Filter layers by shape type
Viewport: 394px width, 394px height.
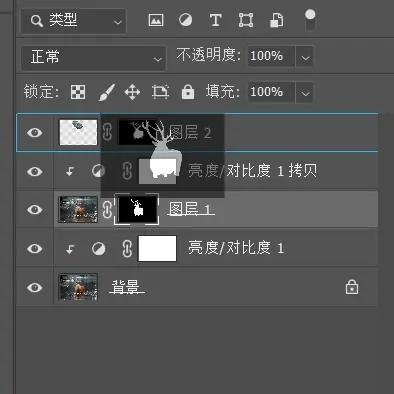point(246,20)
